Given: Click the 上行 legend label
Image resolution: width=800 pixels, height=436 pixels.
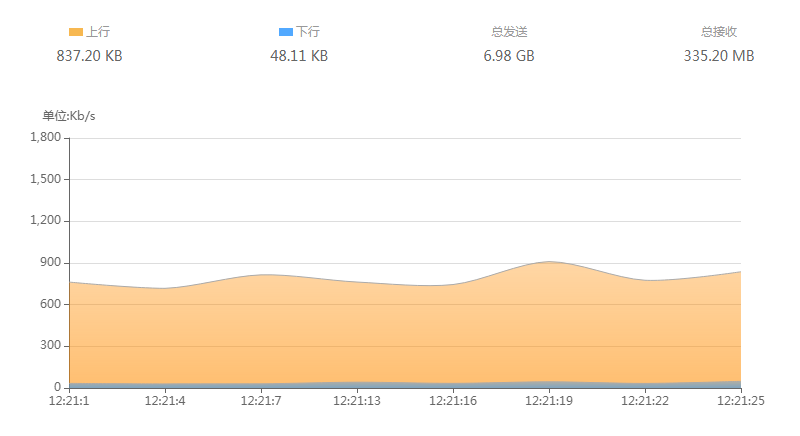Looking at the screenshot, I should 97,32.
